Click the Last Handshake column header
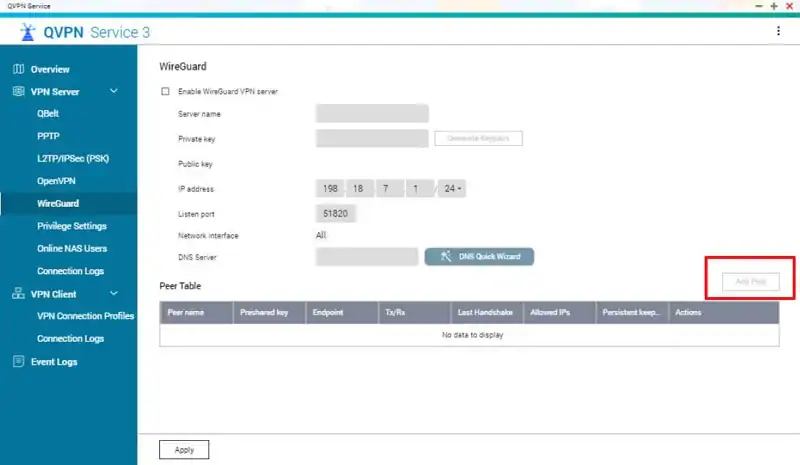 (487, 312)
